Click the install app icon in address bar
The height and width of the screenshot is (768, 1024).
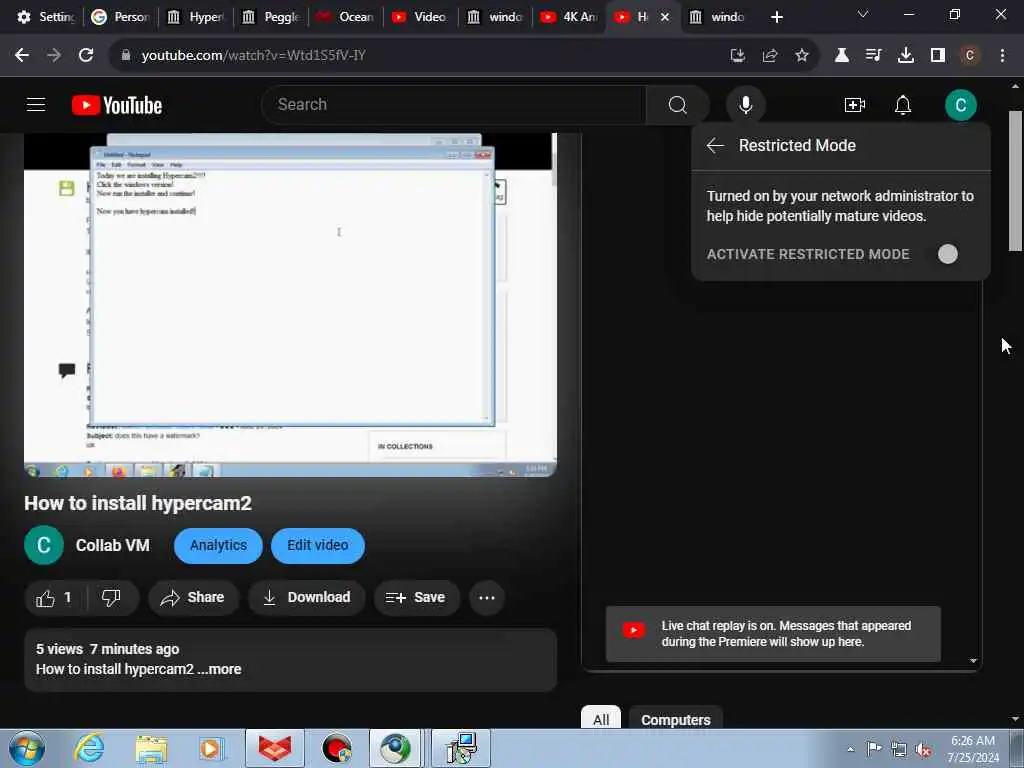(x=737, y=56)
